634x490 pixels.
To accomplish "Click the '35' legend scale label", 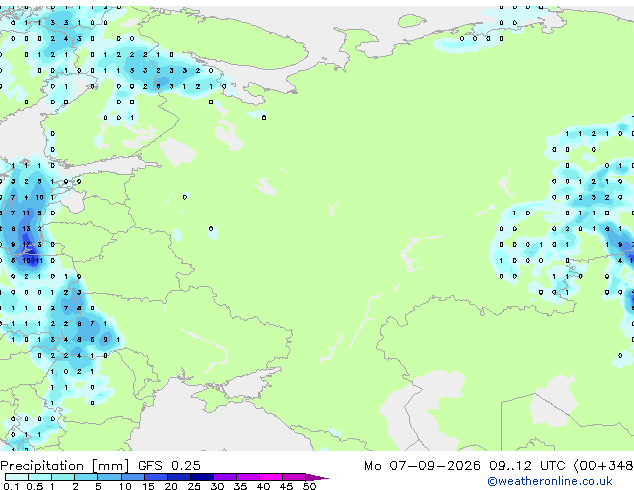I will [x=240, y=486].
